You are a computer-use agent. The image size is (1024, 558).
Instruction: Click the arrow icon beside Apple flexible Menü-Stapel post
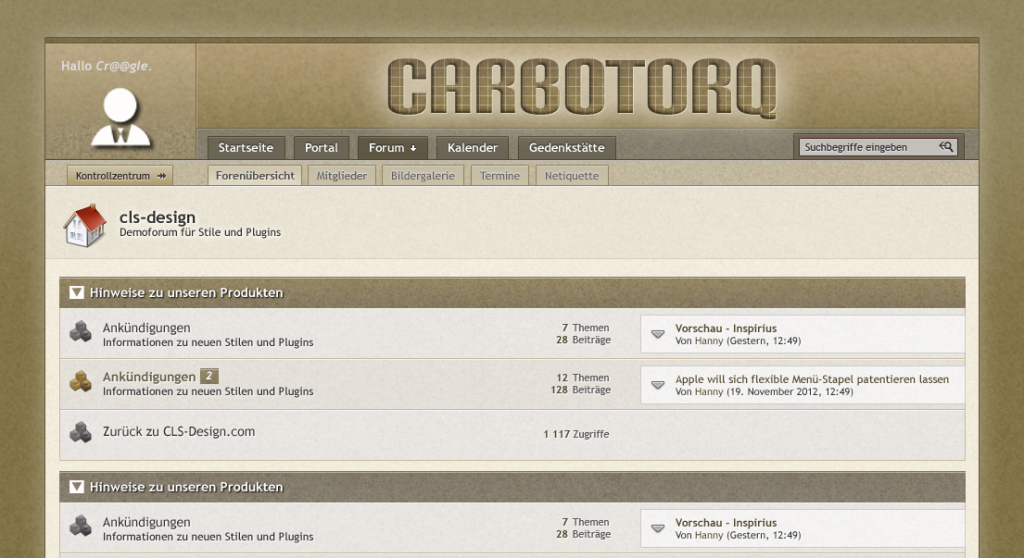[x=658, y=385]
